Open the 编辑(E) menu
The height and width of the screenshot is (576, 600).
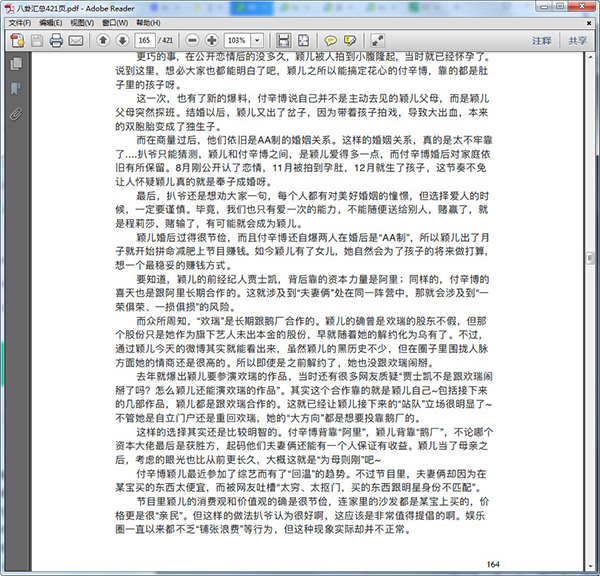click(x=51, y=23)
